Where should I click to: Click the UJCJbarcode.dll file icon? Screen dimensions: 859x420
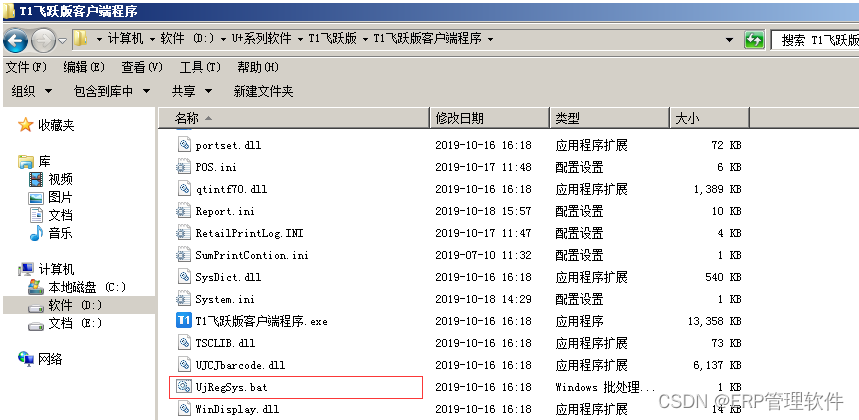click(184, 365)
